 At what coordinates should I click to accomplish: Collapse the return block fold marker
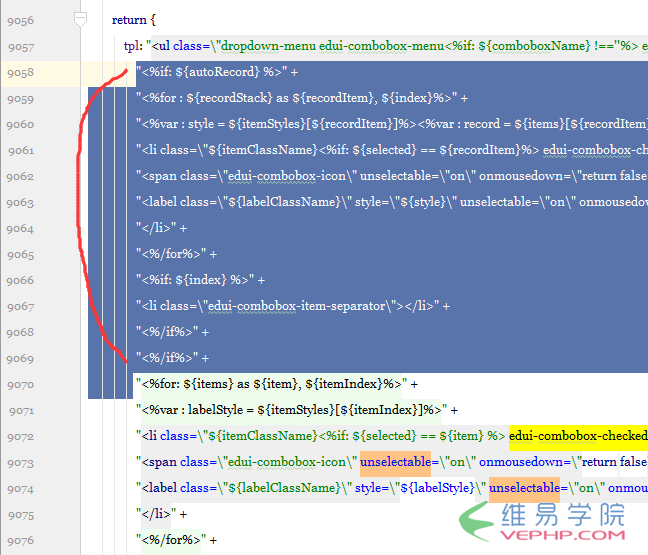[x=80, y=19]
